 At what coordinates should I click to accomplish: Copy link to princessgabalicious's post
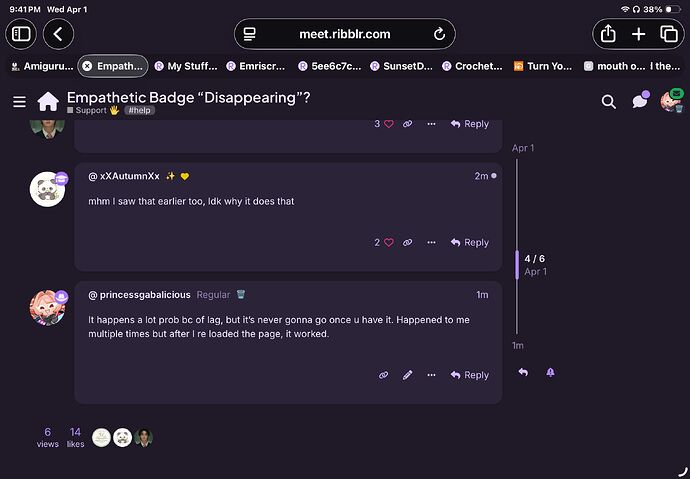click(383, 375)
